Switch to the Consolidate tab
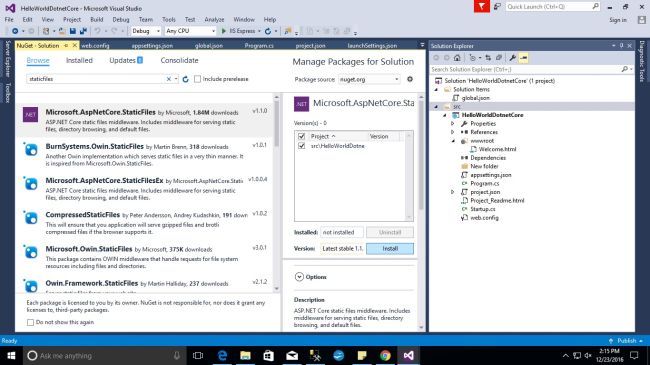 179,61
